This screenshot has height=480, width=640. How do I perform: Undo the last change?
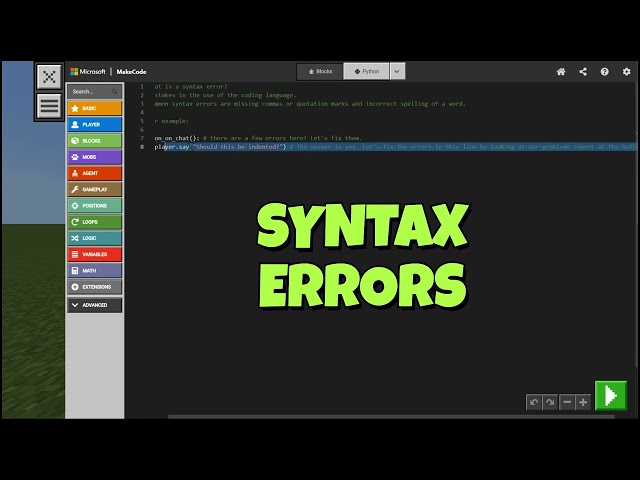533,402
